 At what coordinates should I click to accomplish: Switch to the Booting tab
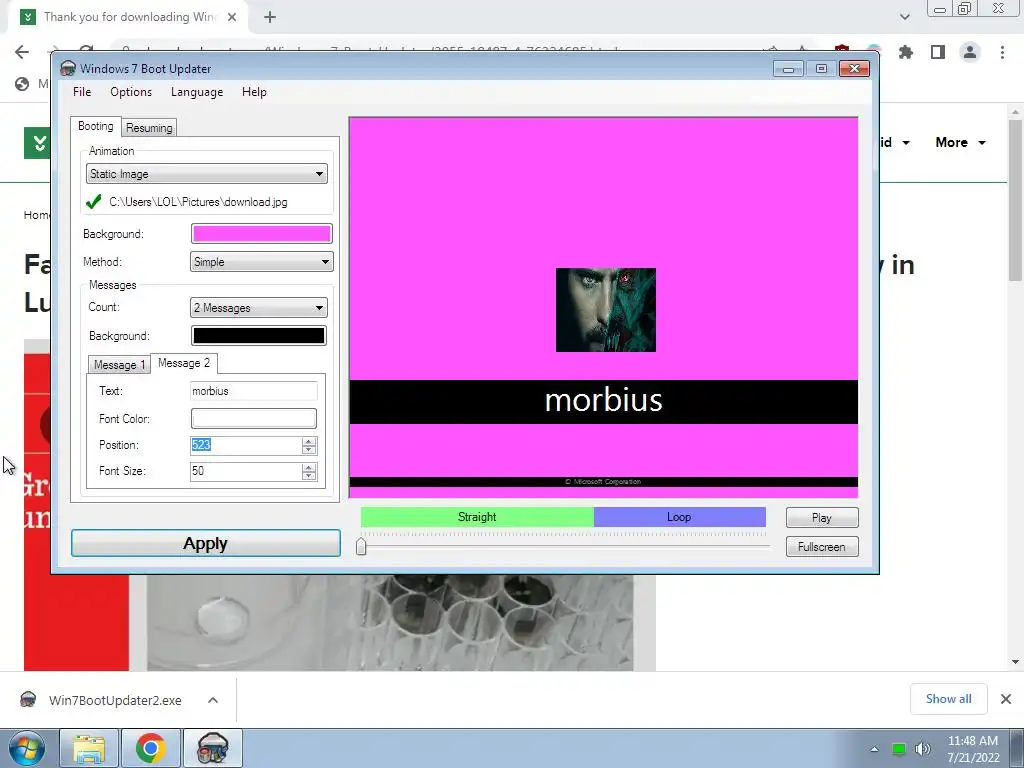point(95,126)
